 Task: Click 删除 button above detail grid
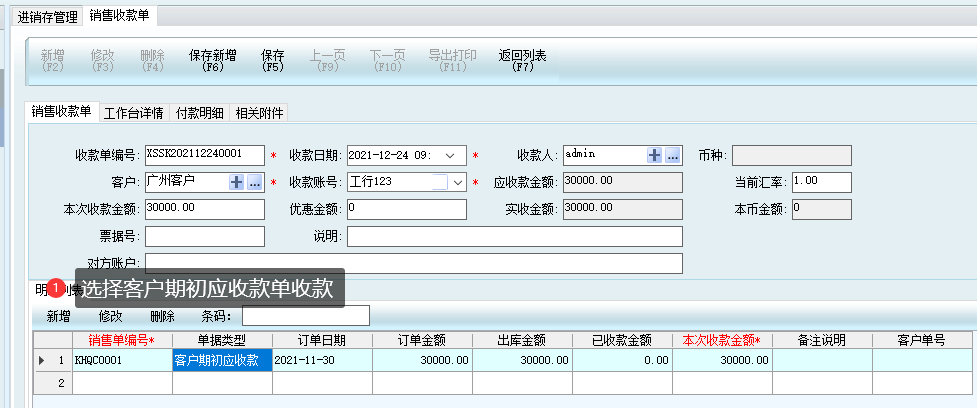pos(162,316)
